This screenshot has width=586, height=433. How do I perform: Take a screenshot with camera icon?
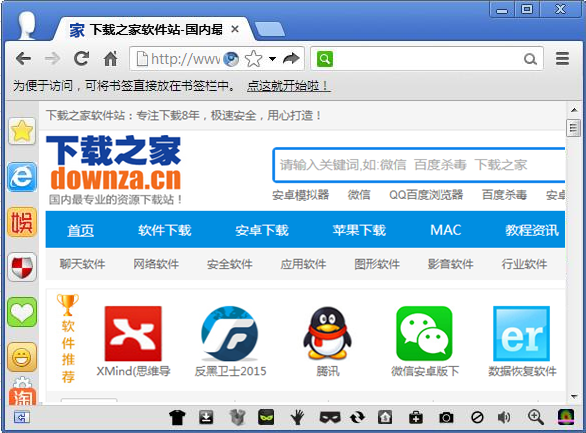point(445,417)
